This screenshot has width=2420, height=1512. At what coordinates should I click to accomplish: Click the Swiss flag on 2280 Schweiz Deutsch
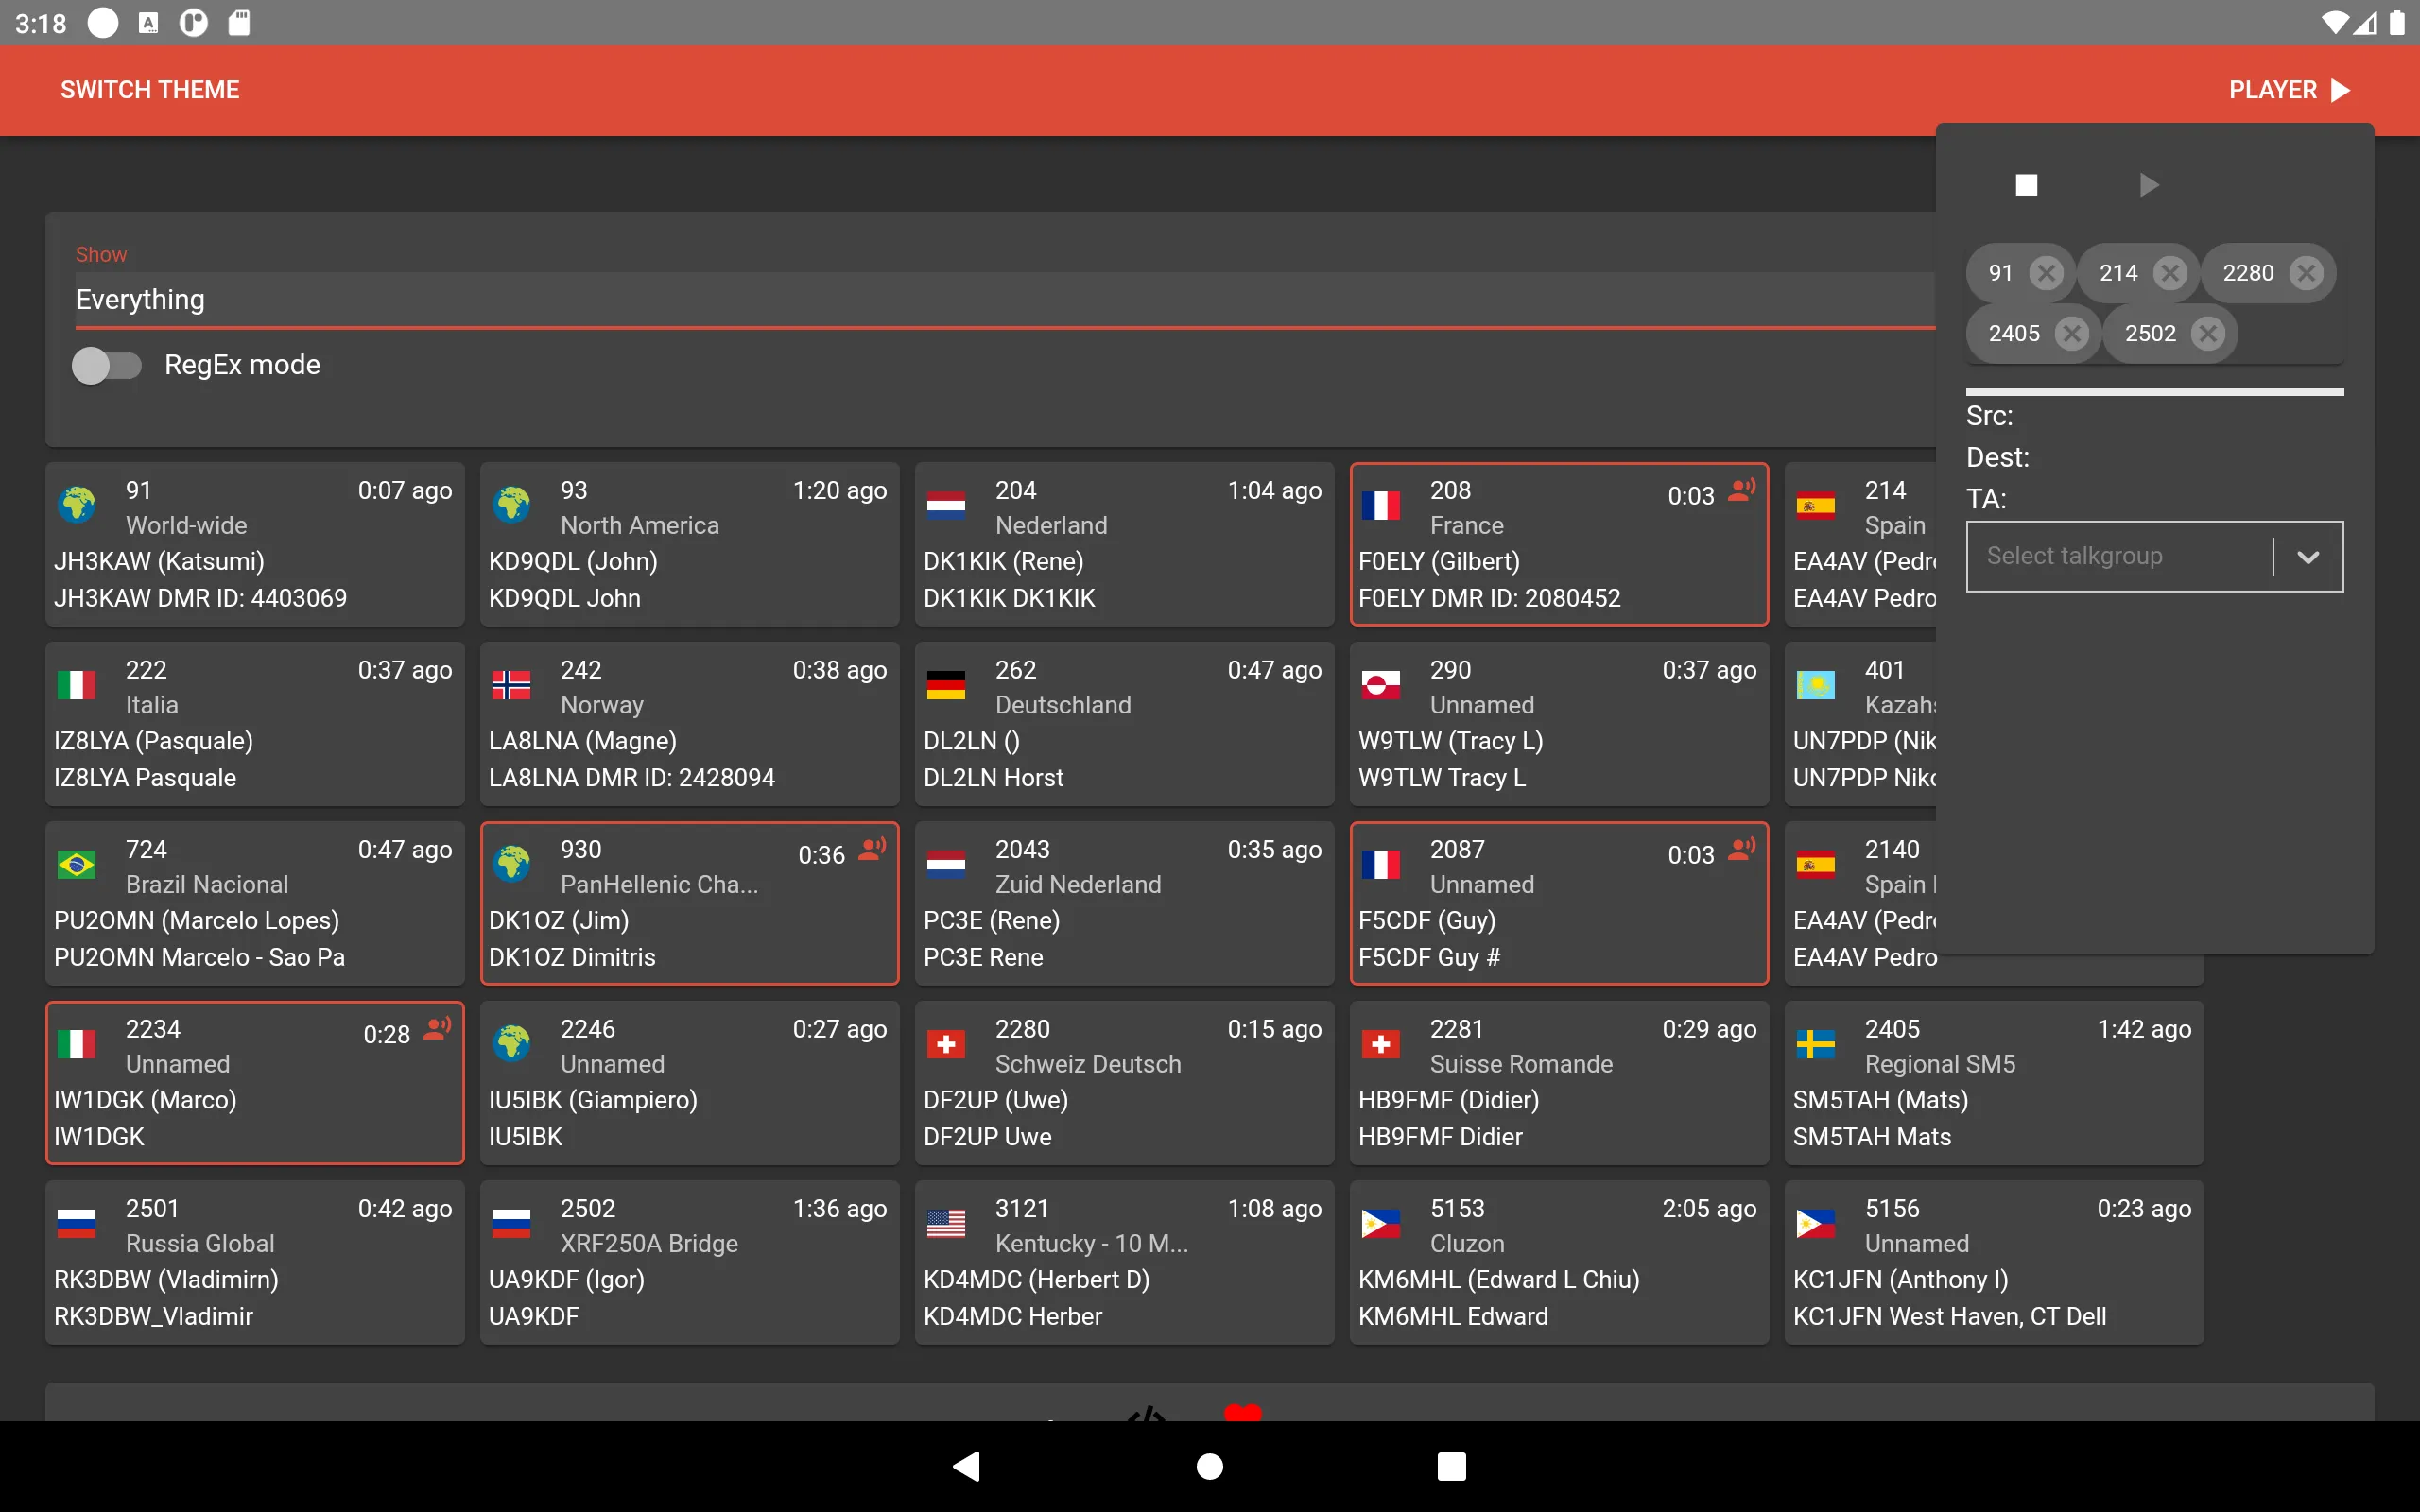click(x=946, y=1044)
